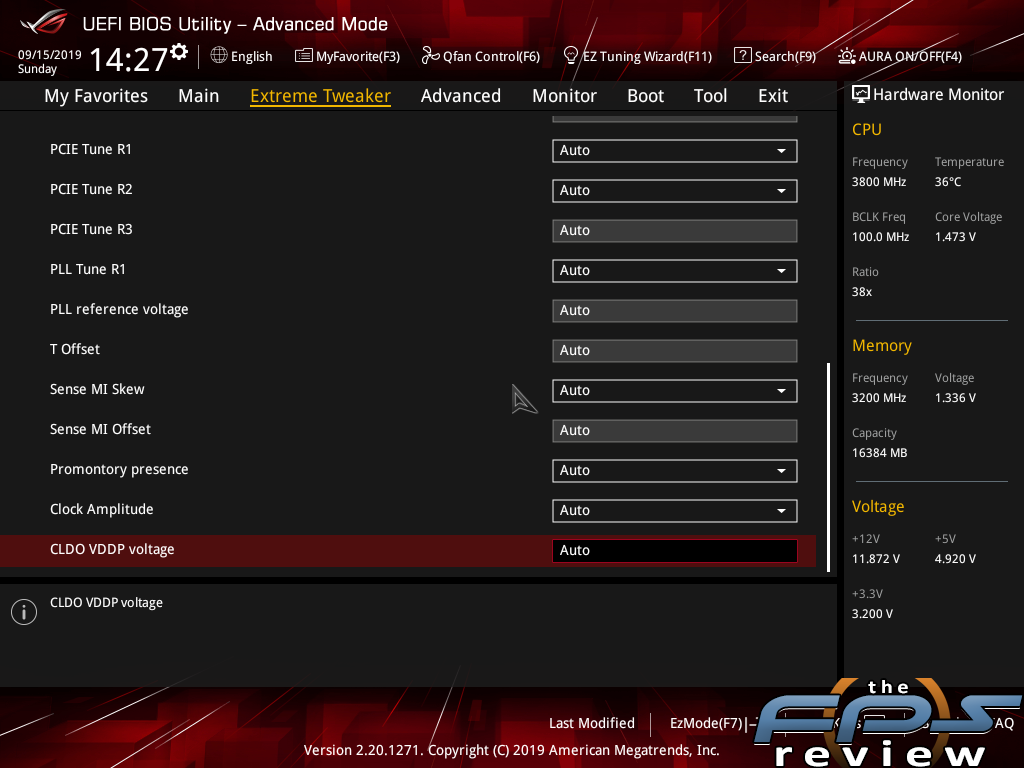Select the highlighted CLDO VDDP voltage row label
This screenshot has width=1024, height=768.
112,549
